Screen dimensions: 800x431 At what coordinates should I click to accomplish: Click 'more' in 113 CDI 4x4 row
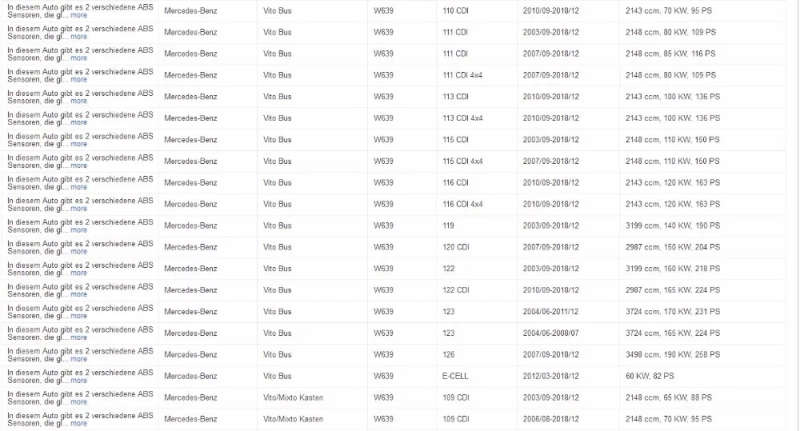pyautogui.click(x=79, y=122)
